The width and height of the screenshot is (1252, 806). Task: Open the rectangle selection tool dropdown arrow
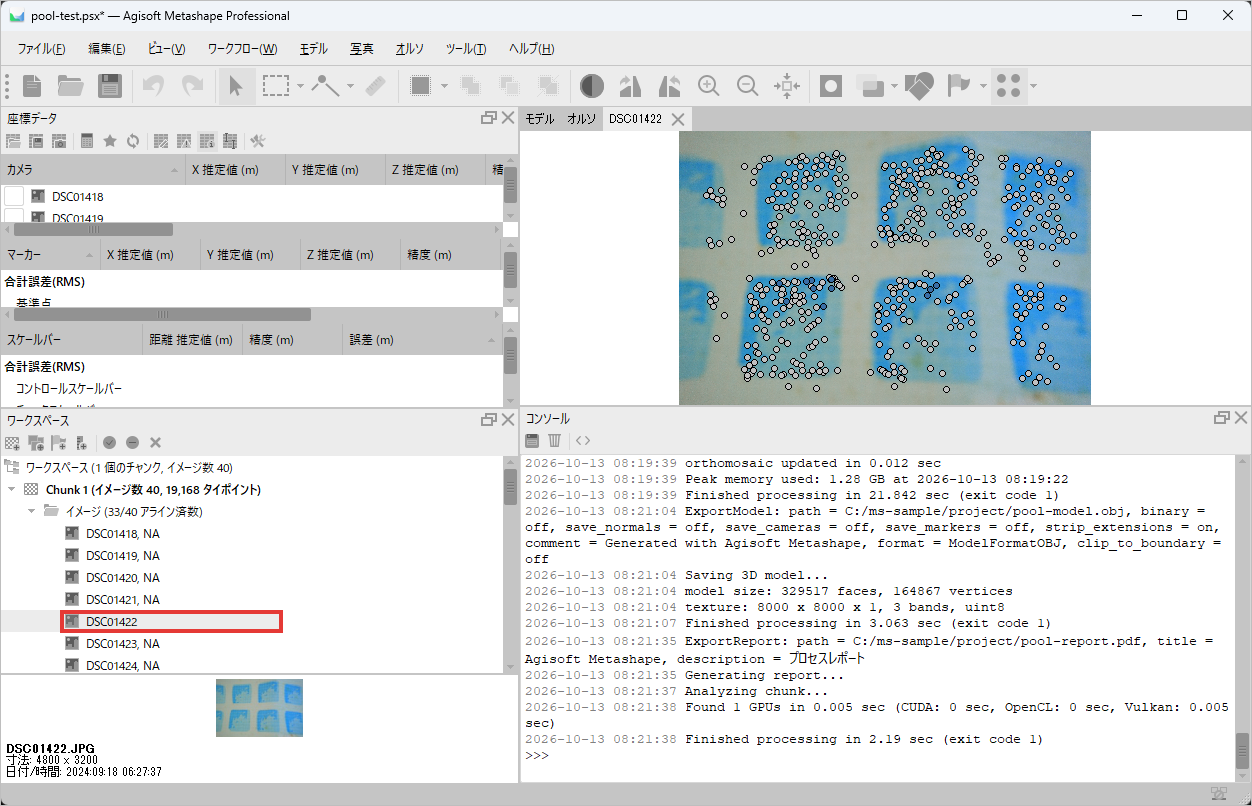click(300, 86)
